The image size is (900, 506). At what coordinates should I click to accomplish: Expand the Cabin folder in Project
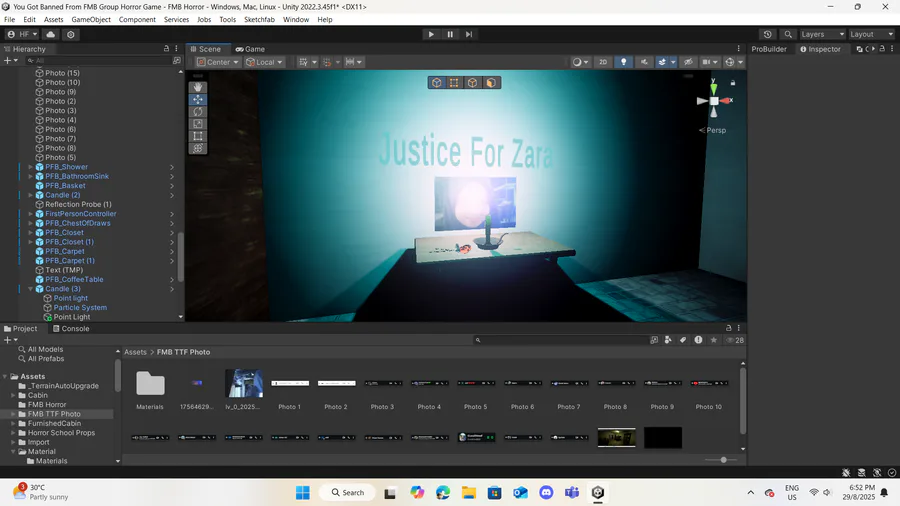(13, 395)
